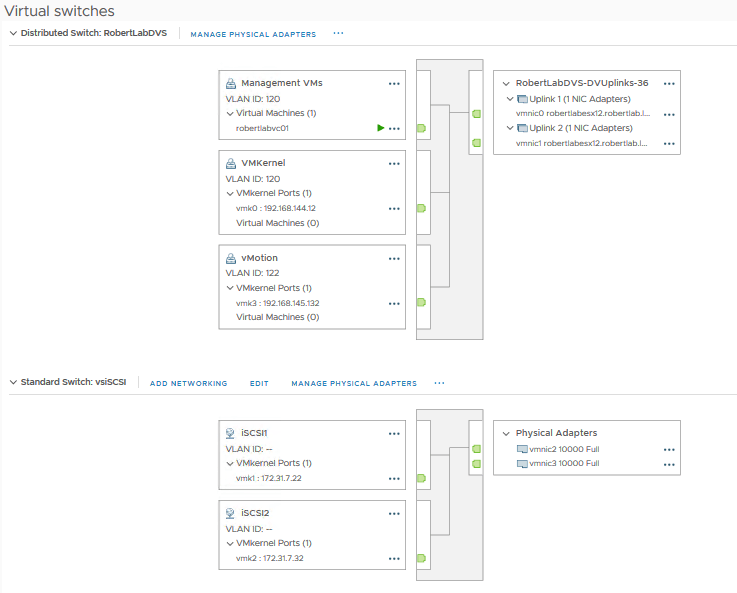Click Manage Physical Adapters for RobertLabDVS
This screenshot has height=593, width=737.
click(x=253, y=34)
